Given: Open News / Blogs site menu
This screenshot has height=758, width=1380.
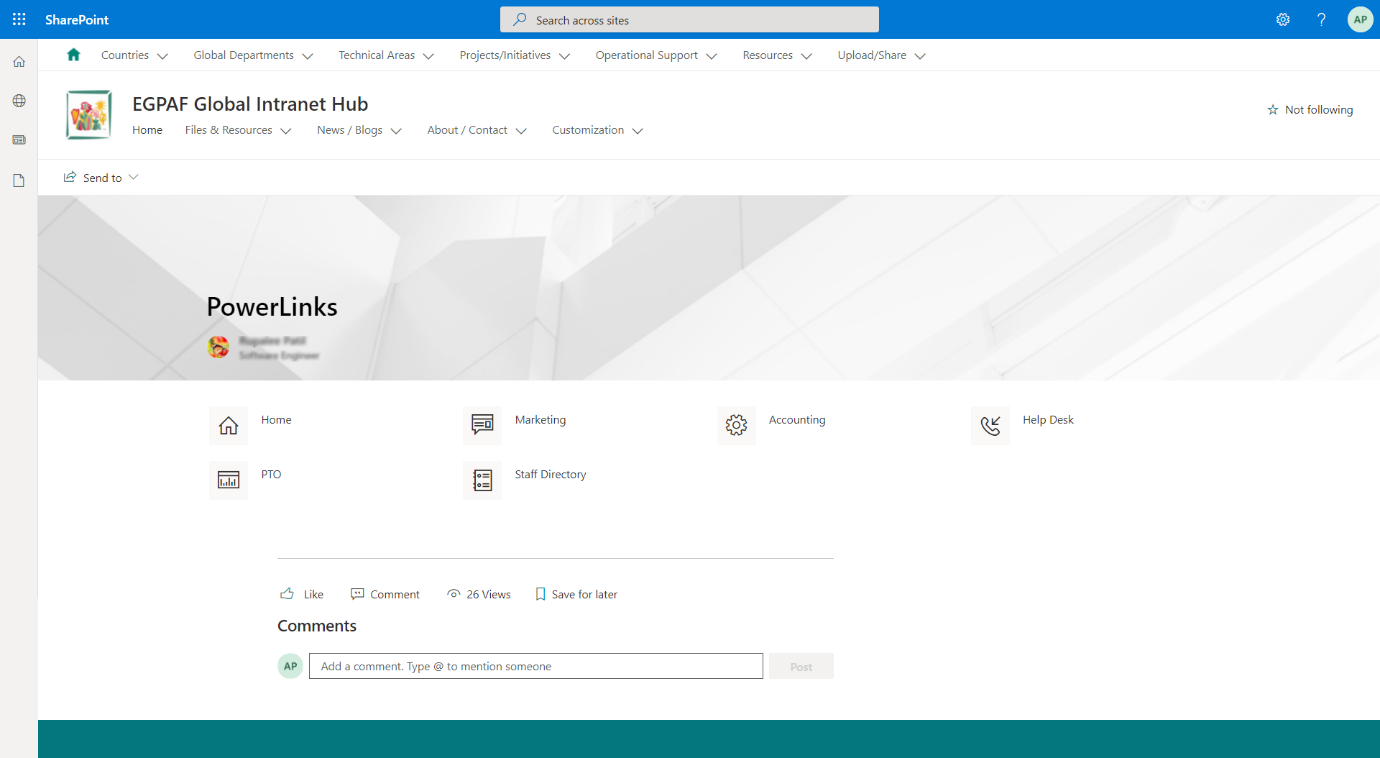Looking at the screenshot, I should pyautogui.click(x=350, y=130).
